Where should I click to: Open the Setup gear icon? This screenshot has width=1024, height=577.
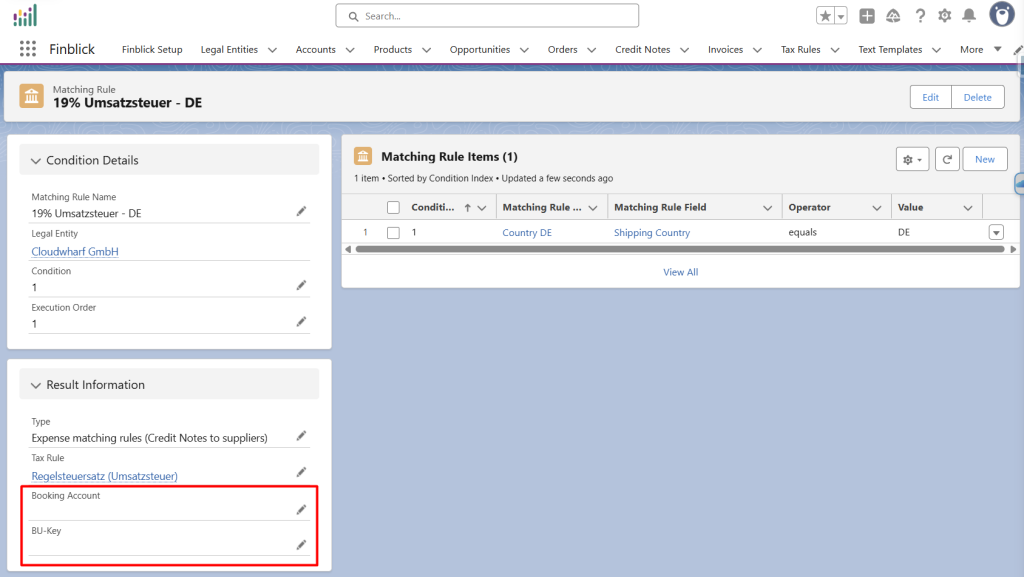tap(944, 16)
